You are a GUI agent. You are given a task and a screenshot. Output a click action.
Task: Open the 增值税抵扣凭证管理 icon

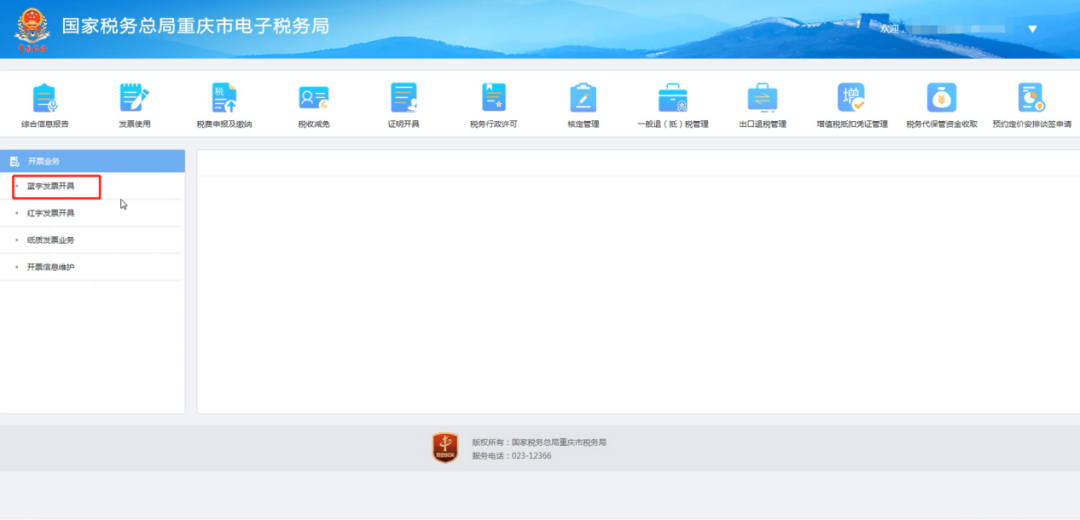[851, 98]
